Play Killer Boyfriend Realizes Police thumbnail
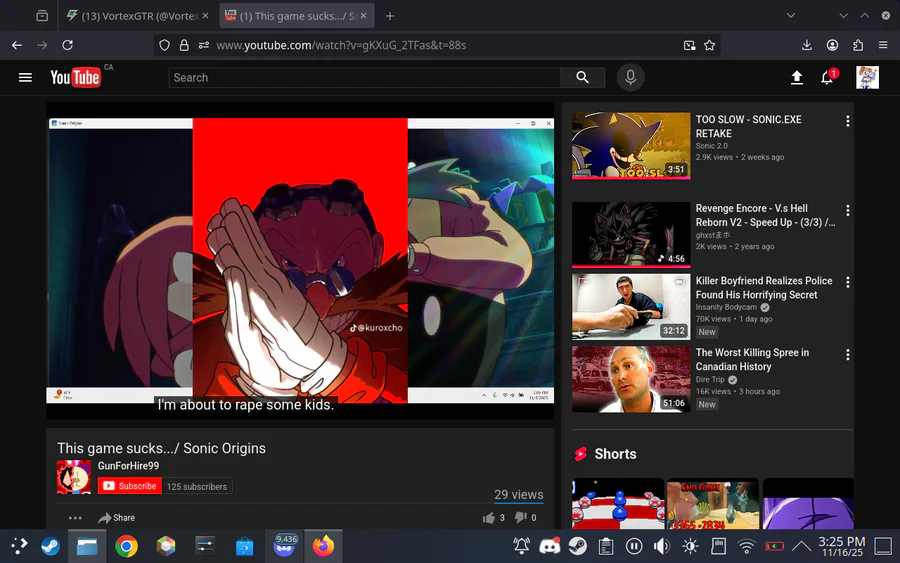Viewport: 900px width, 563px height. pos(631,306)
